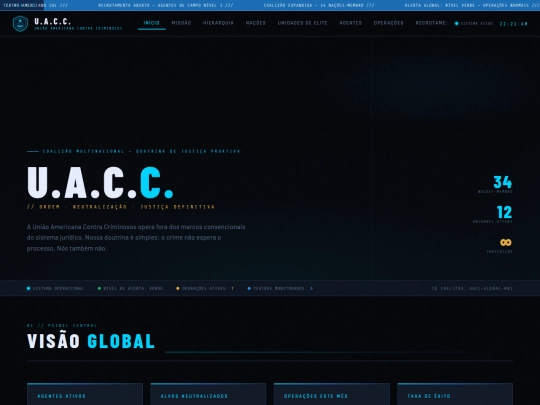The height and width of the screenshot is (405, 540).
Task: Open the Alvos Neutralizados card
Action: (x=208, y=394)
